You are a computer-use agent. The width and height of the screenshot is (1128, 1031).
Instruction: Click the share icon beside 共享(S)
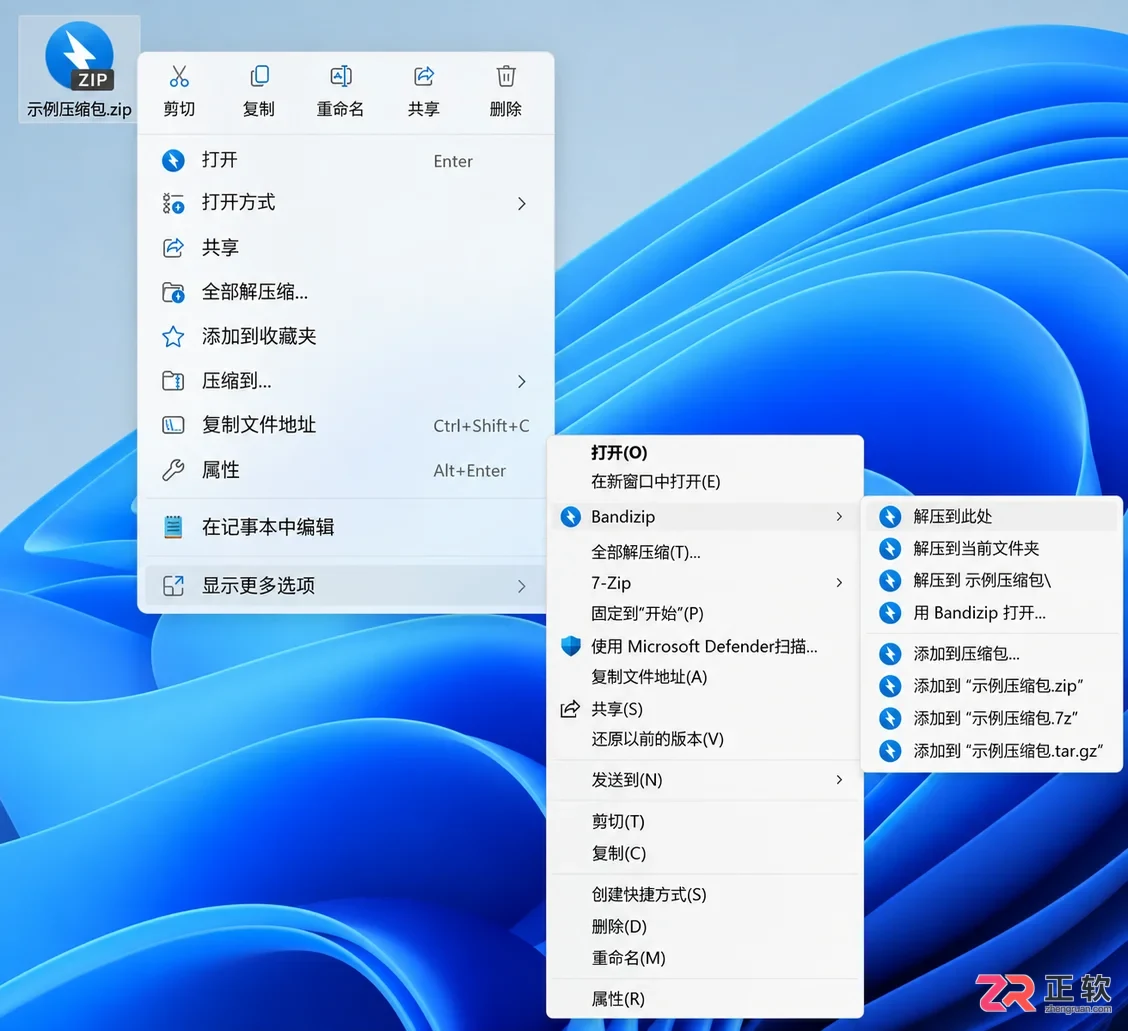(x=570, y=709)
